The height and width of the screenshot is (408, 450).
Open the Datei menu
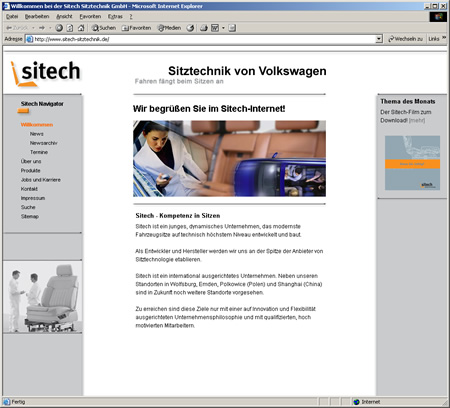coord(12,16)
